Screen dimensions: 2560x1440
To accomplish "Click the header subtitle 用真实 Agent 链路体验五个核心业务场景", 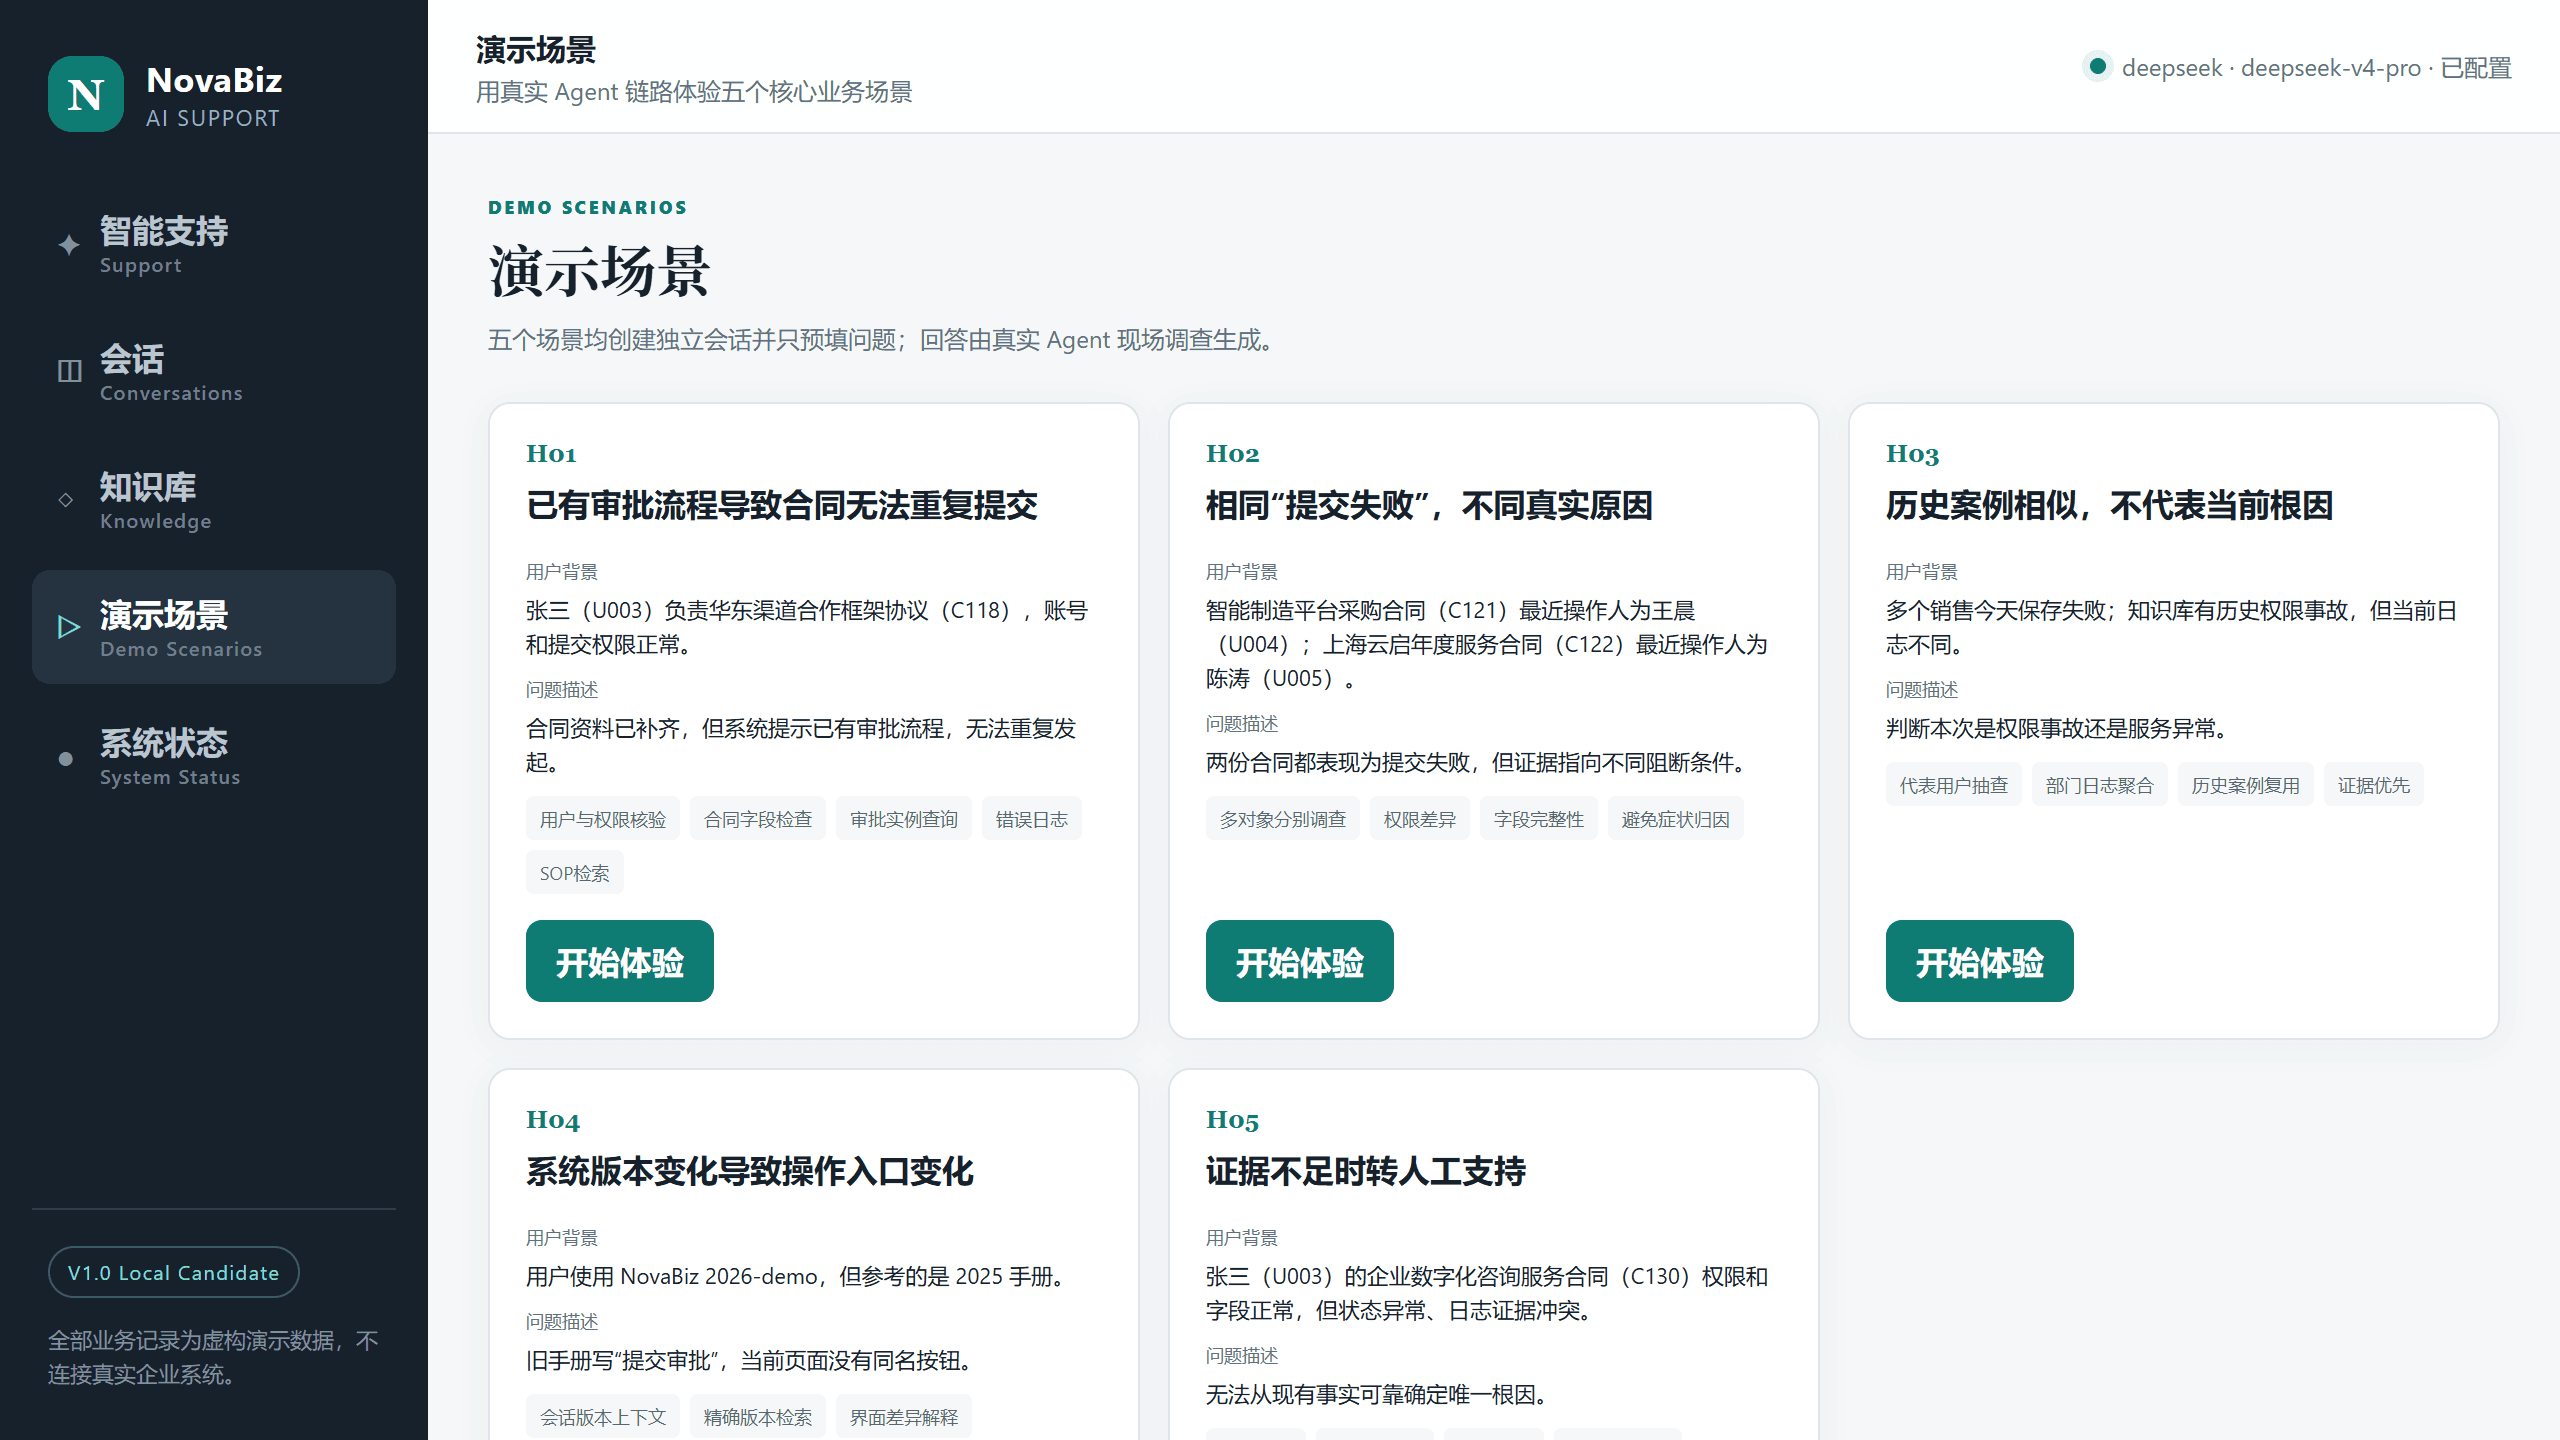I will tap(694, 92).
